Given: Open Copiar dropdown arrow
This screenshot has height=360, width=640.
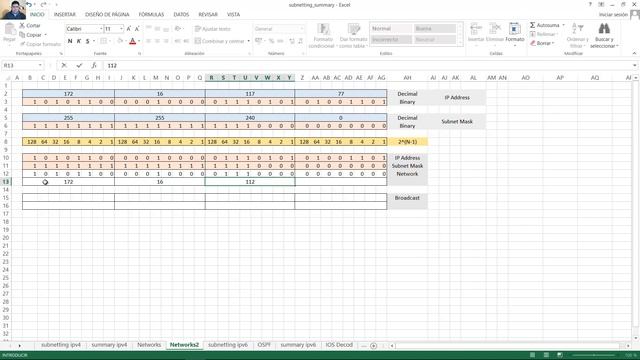Looking at the screenshot, I should point(45,35).
